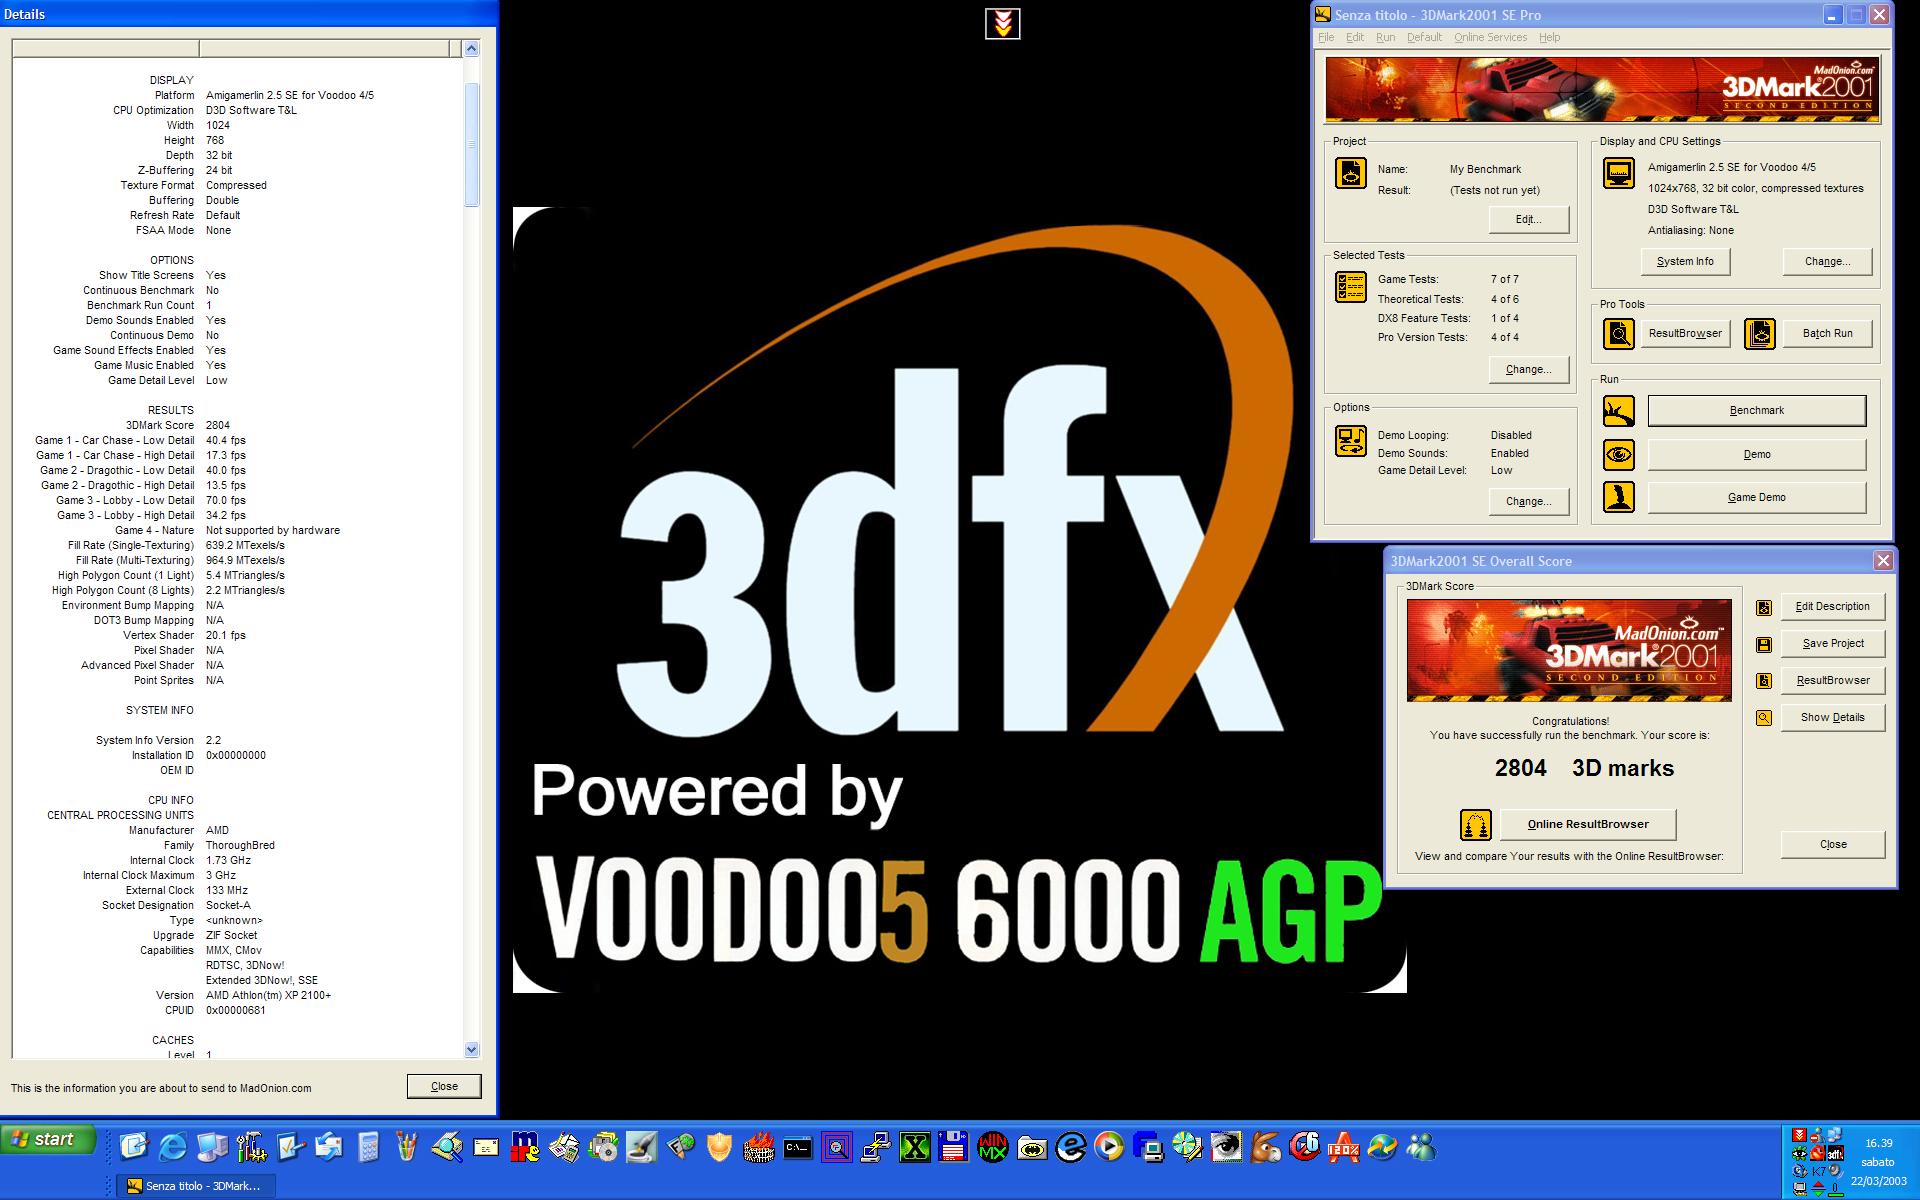Open the eMule donkey icon
Viewport: 1920px width, 1200px height.
pyautogui.click(x=1266, y=1146)
